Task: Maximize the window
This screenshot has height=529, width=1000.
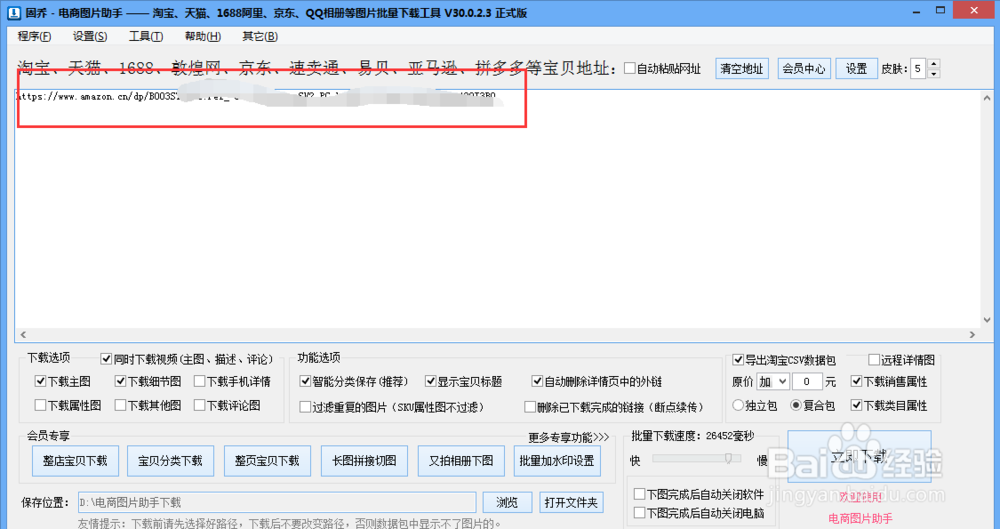Action: [940, 11]
